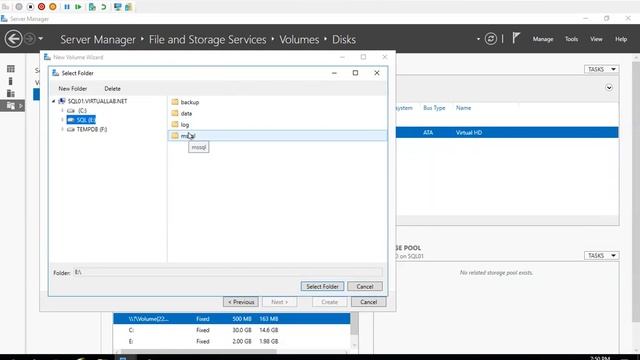Open File and Storage Services sidebar icon
The image size is (640, 360).
coord(11,106)
